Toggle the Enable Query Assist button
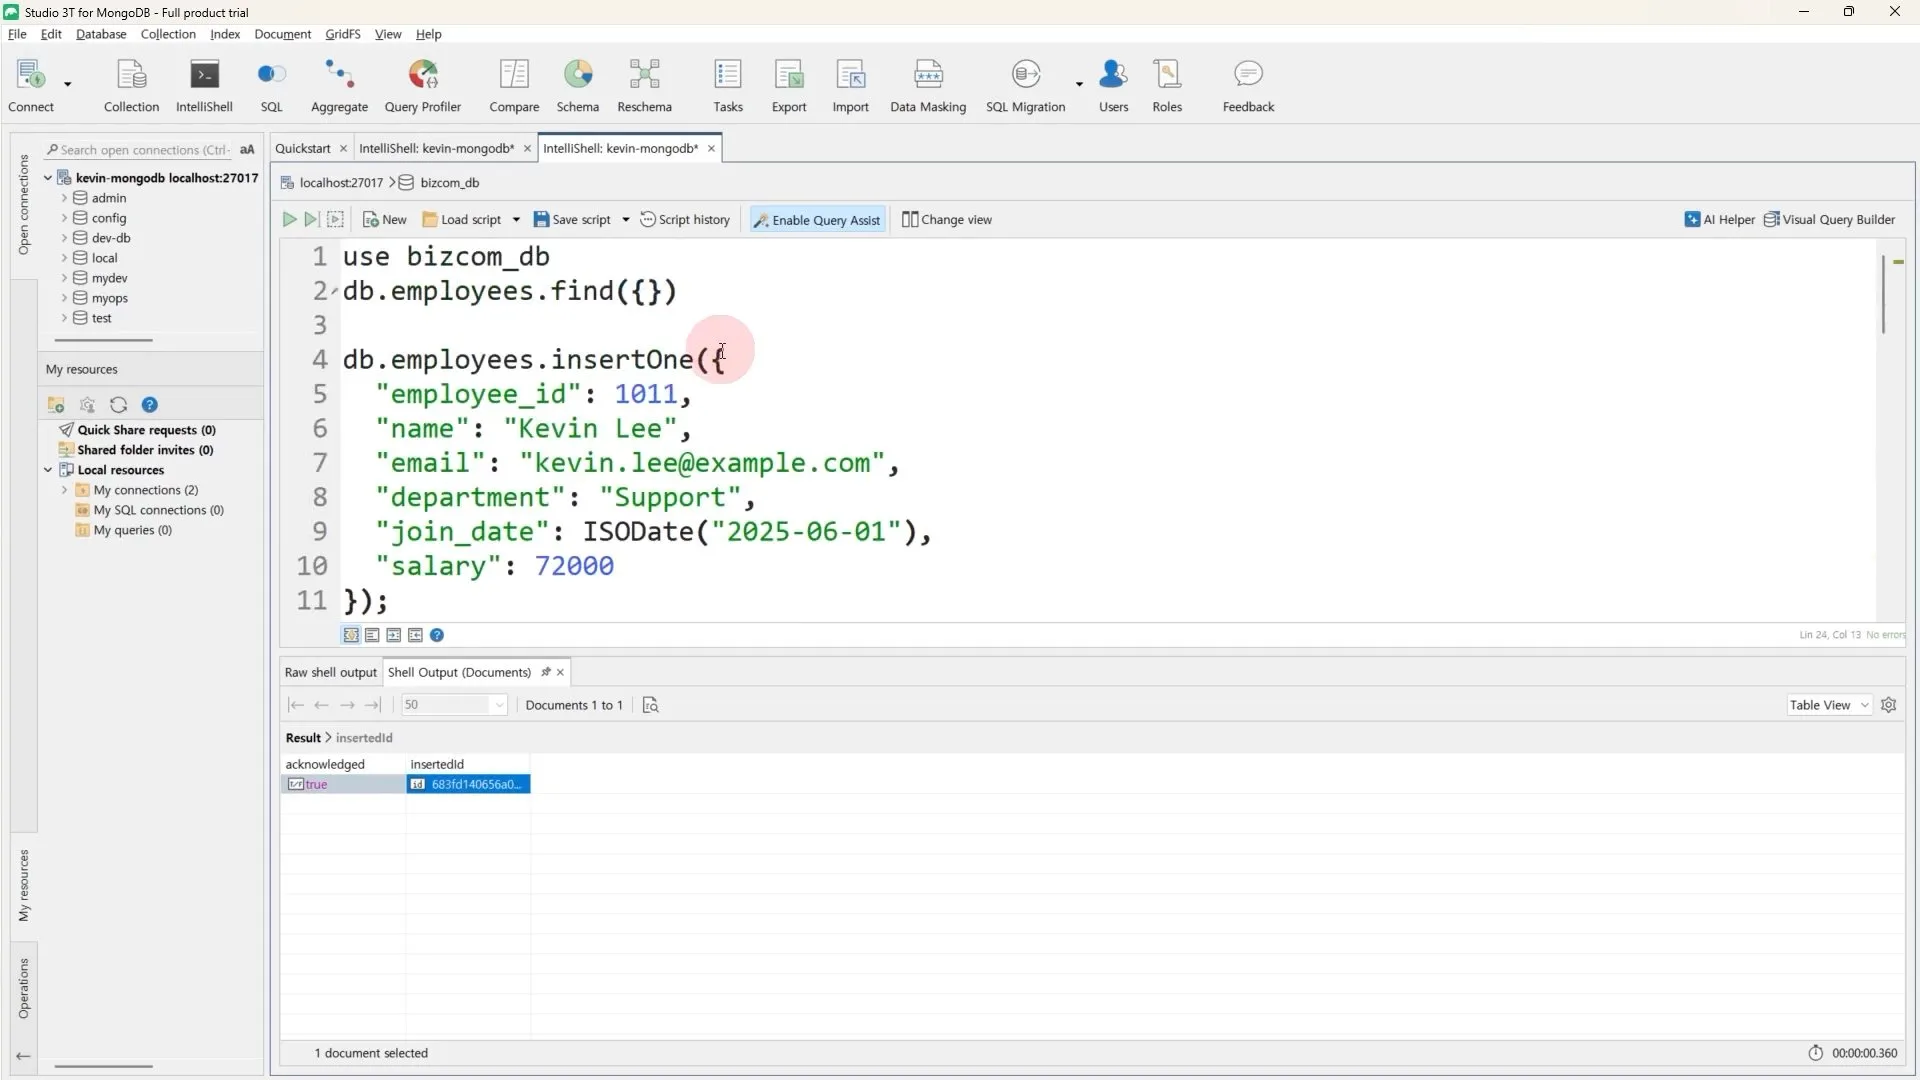The image size is (1920, 1080). 818,220
